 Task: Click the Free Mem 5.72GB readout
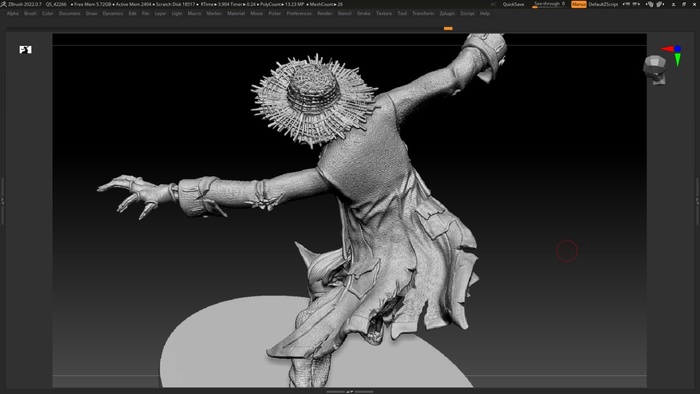93,4
